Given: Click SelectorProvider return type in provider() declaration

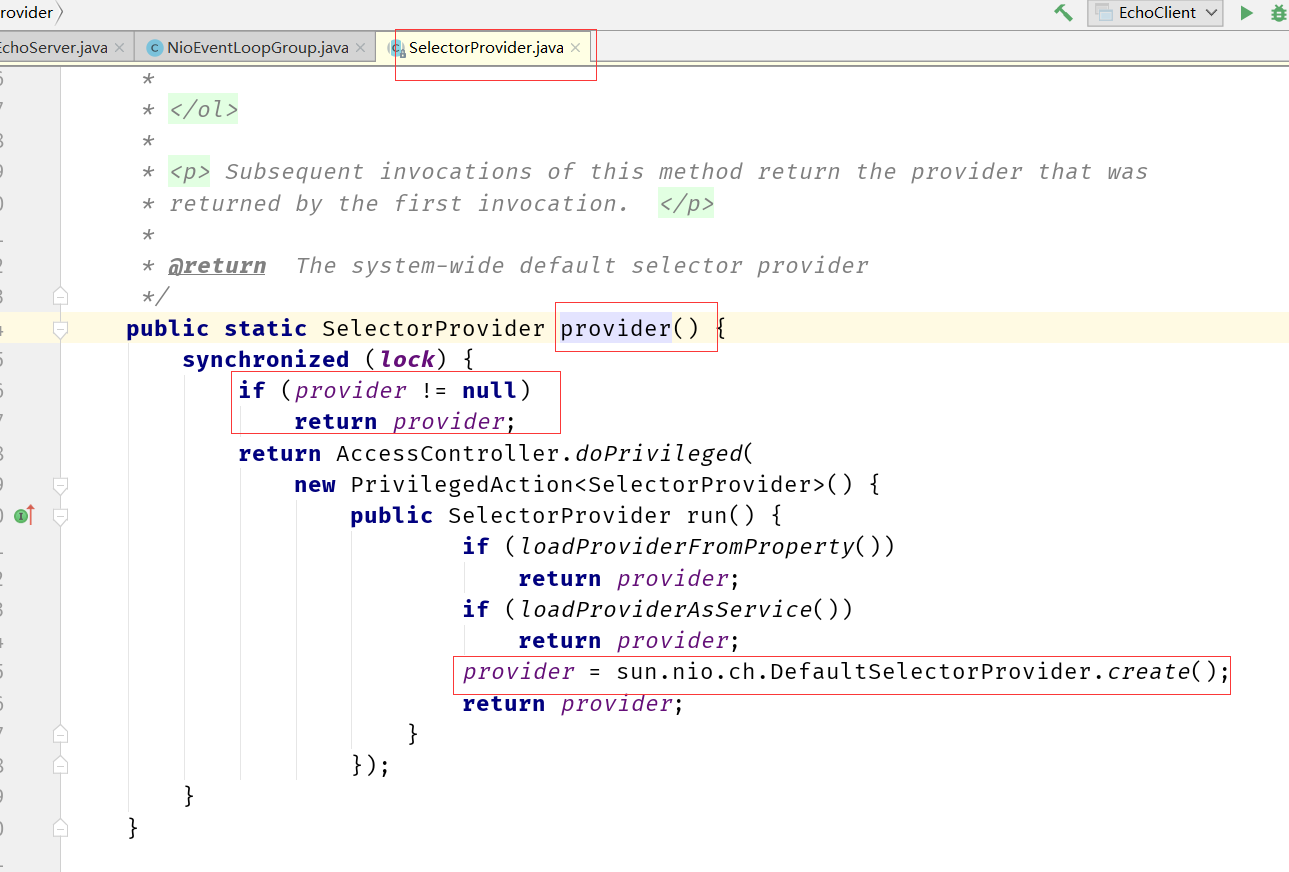Looking at the screenshot, I should tap(433, 328).
